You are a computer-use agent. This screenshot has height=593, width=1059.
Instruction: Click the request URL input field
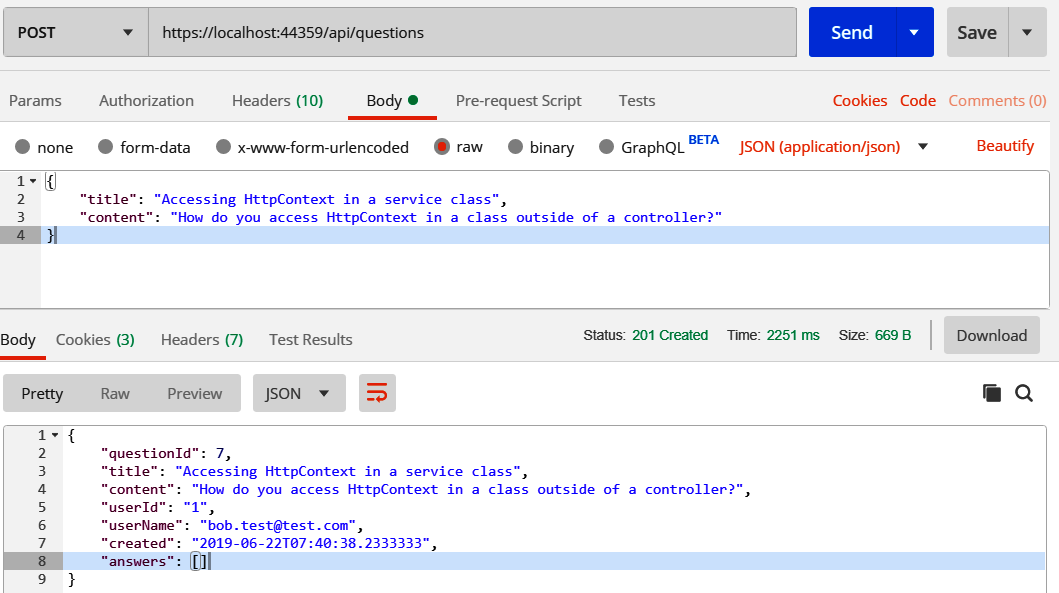pyautogui.click(x=472, y=32)
